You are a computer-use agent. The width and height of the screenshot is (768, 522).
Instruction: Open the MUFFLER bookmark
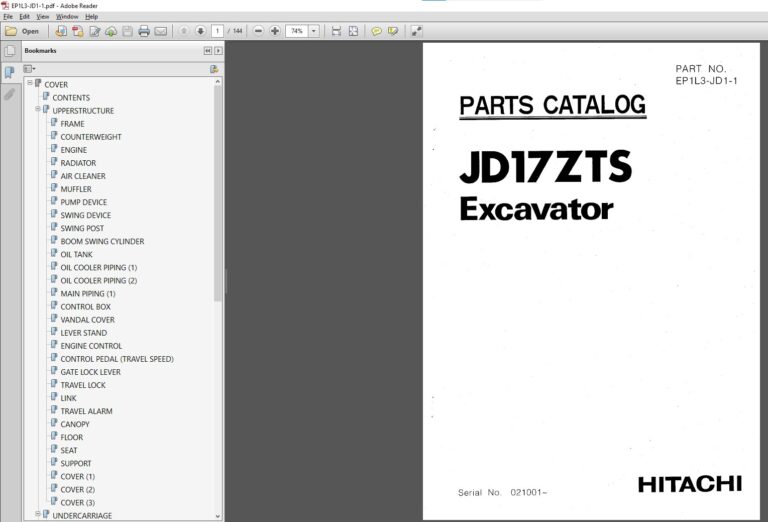(75, 189)
